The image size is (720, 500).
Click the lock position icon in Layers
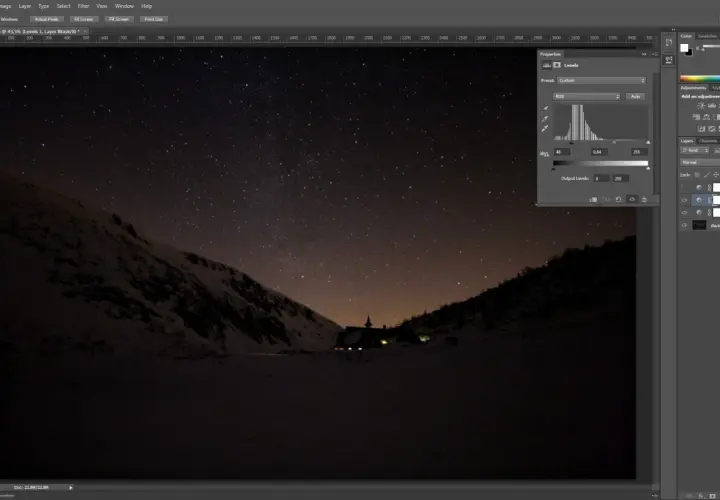pyautogui.click(x=715, y=175)
